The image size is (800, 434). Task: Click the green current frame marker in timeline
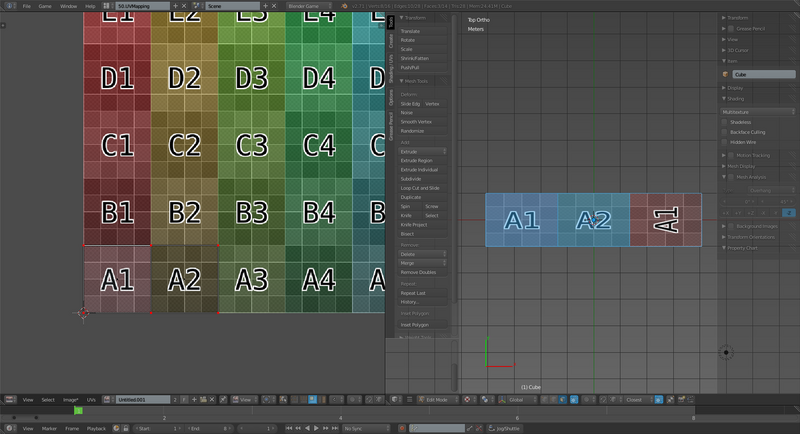pos(78,411)
